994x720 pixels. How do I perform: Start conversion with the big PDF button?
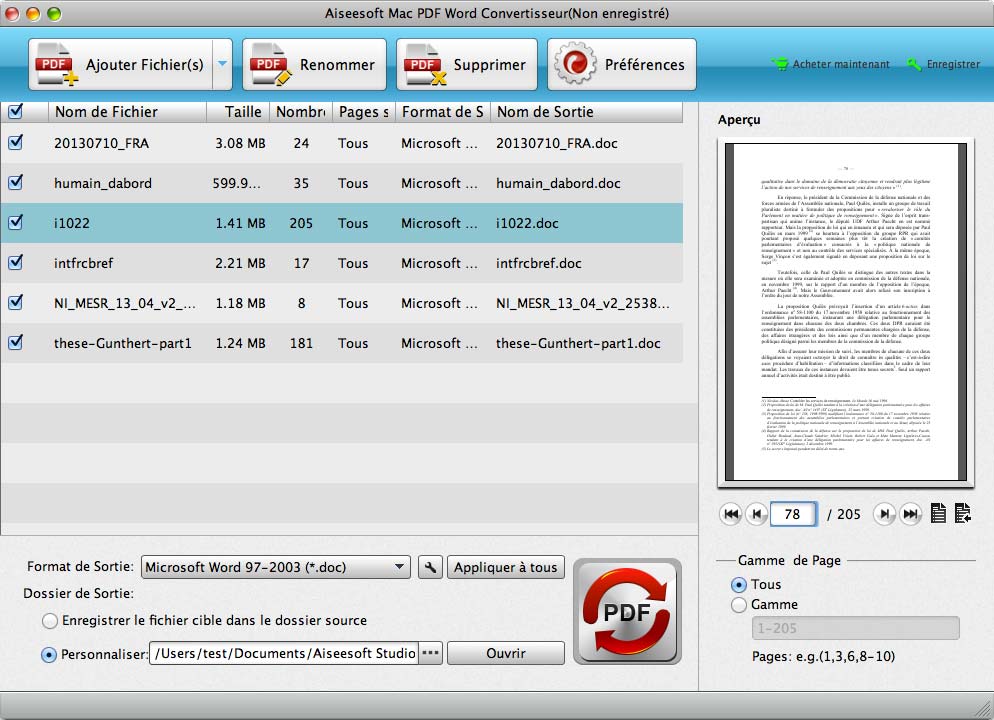tap(627, 611)
